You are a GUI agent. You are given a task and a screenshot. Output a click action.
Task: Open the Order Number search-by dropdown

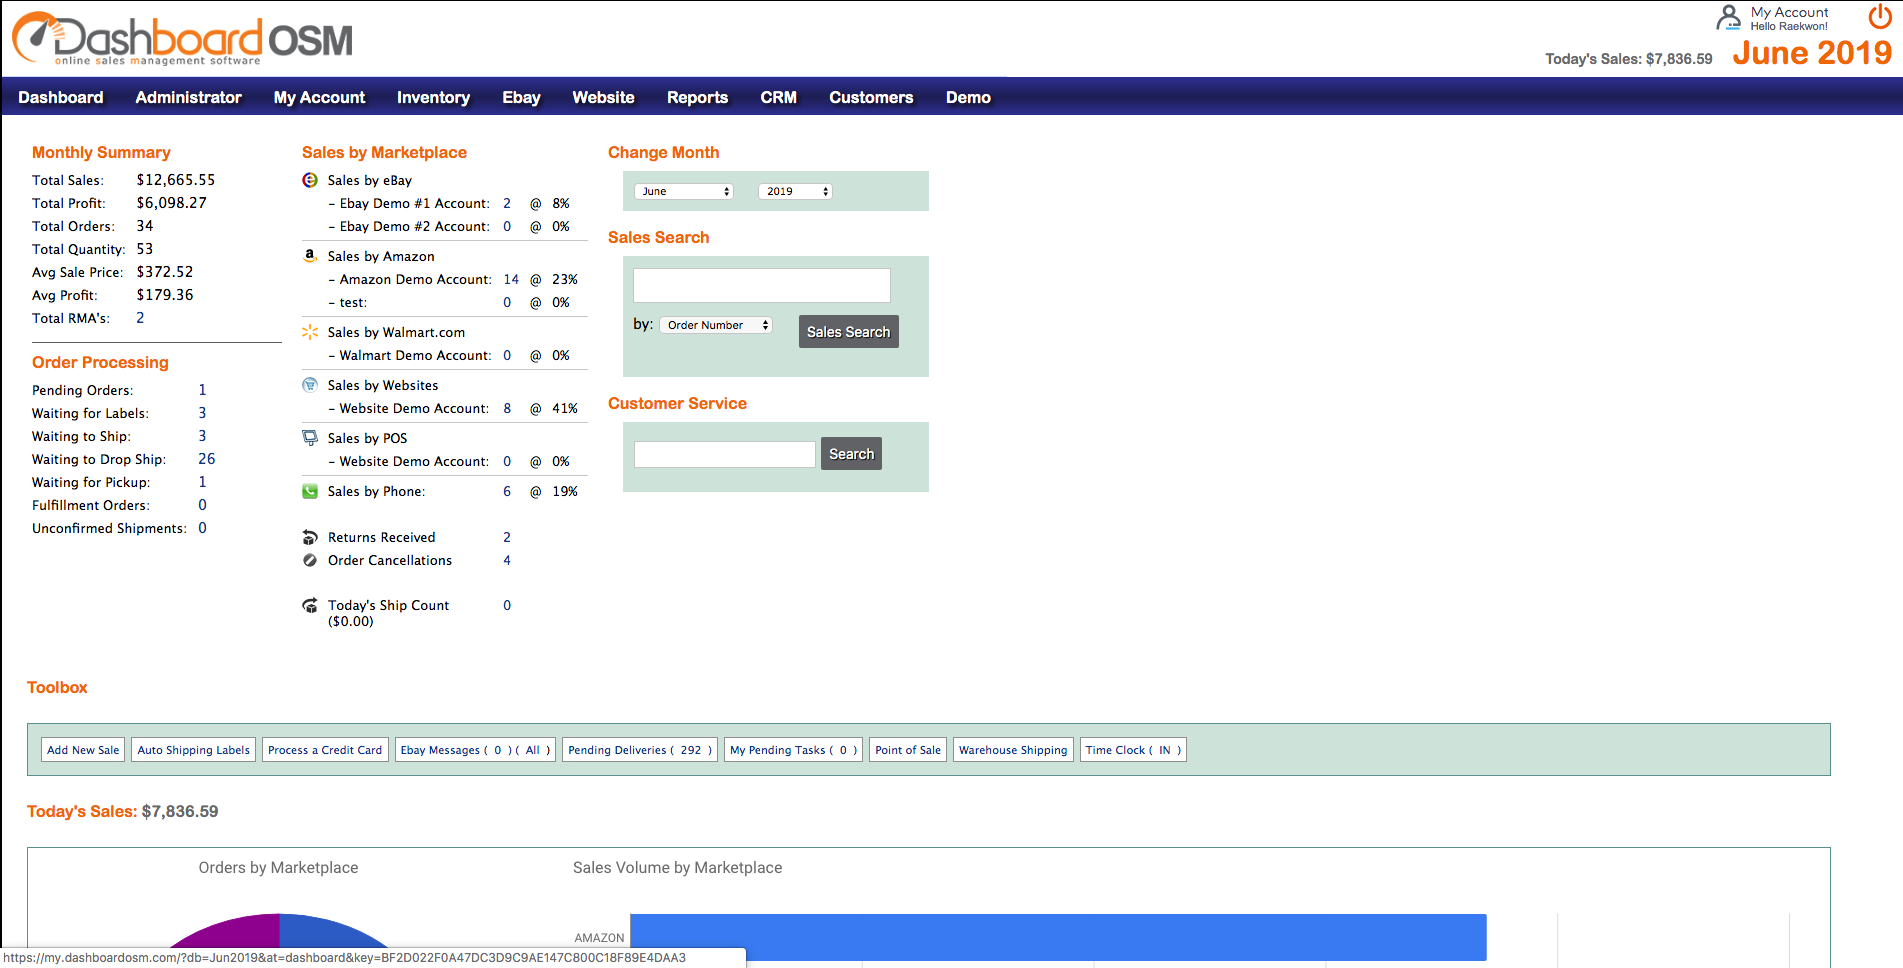click(x=715, y=324)
